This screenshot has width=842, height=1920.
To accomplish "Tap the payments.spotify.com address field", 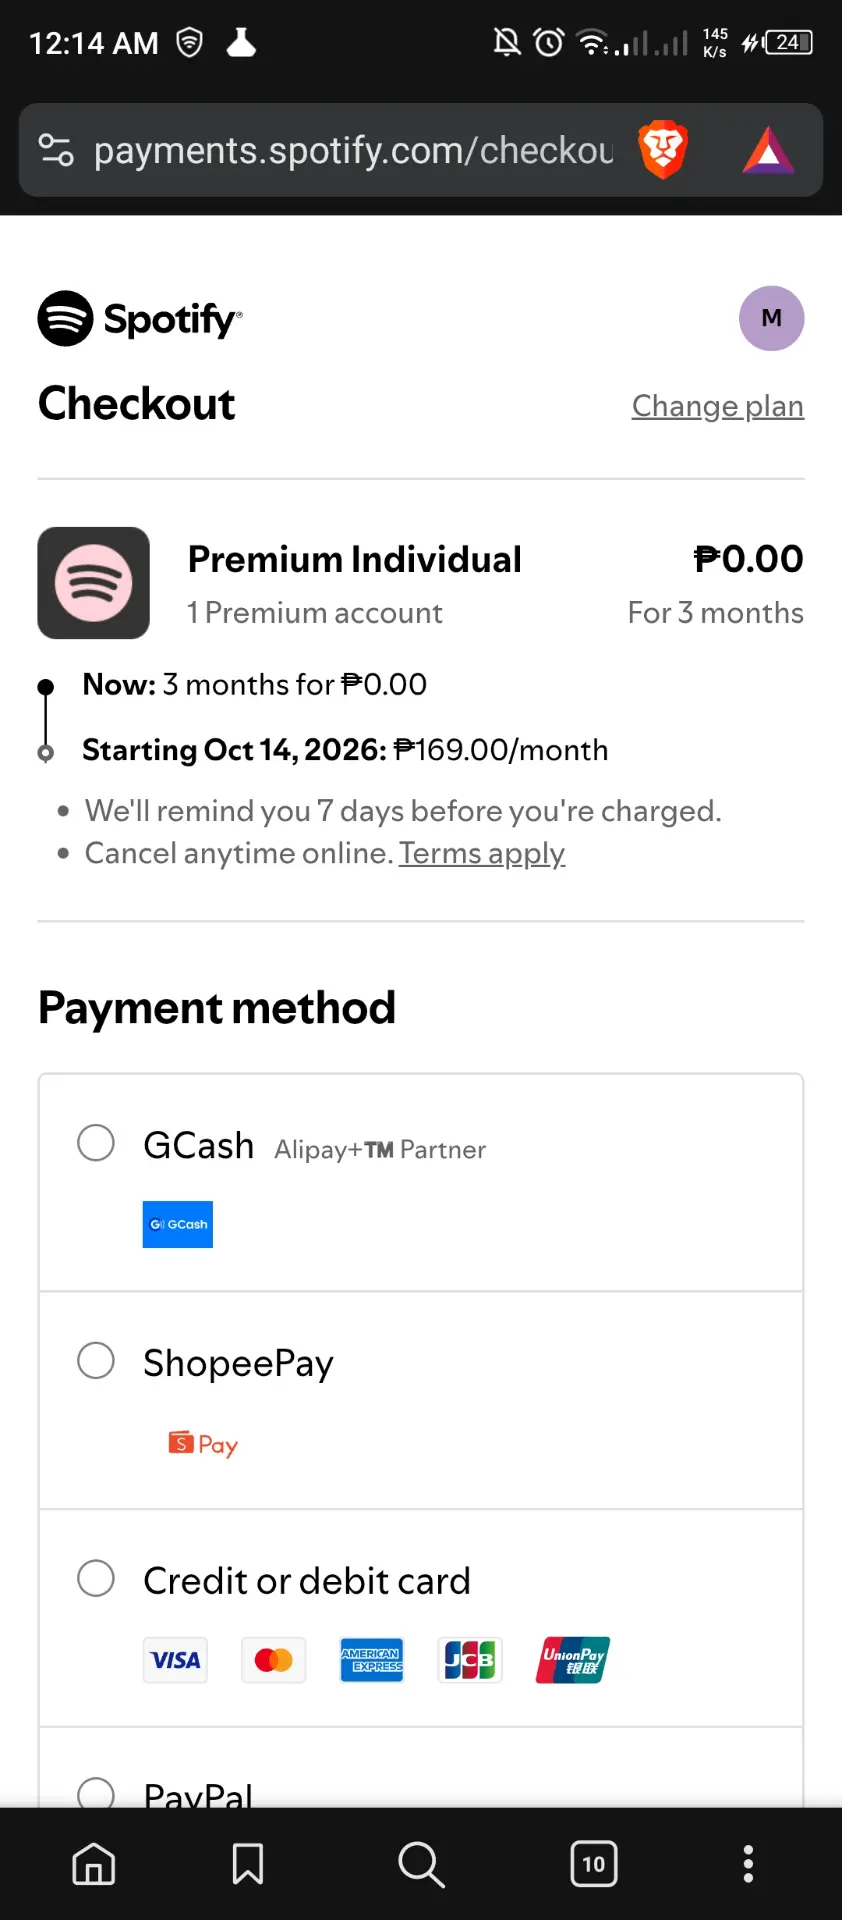I will [354, 150].
